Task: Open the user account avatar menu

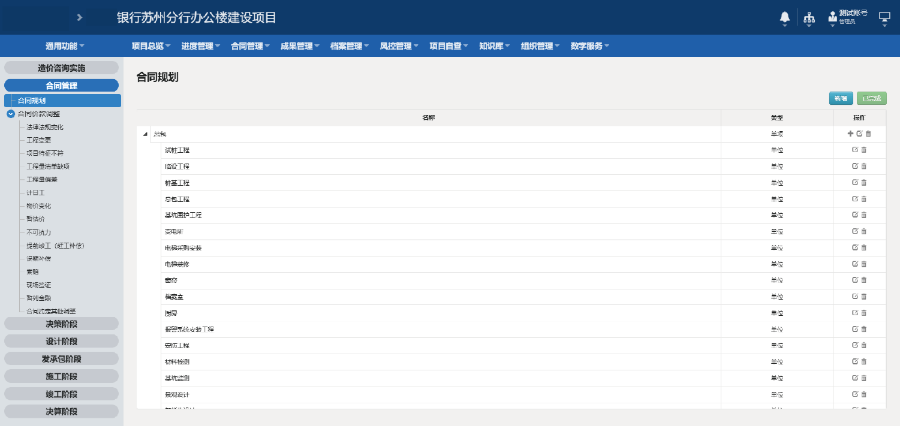Action: [833, 18]
